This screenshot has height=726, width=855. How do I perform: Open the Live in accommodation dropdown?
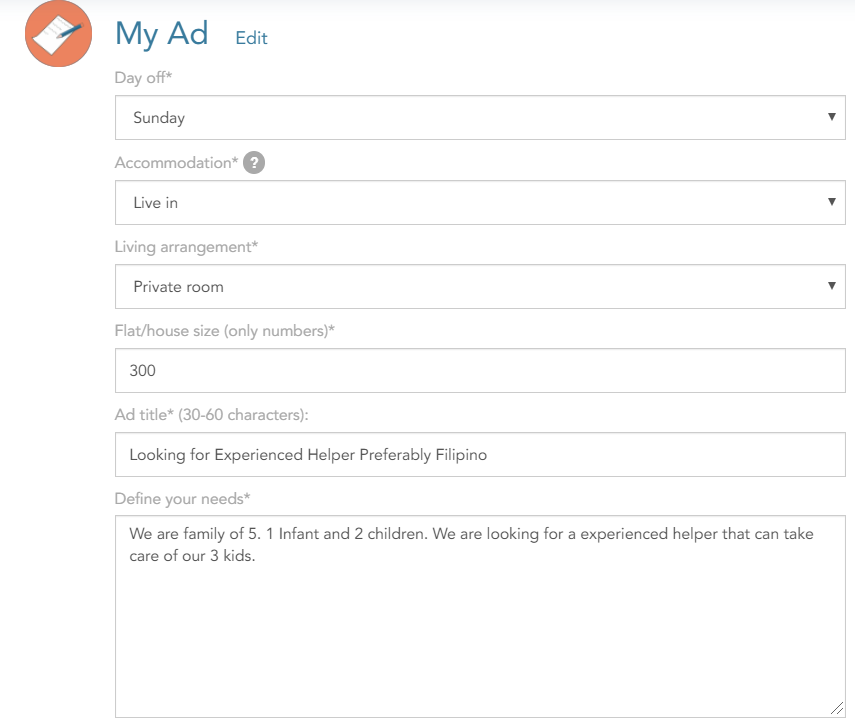click(x=480, y=202)
